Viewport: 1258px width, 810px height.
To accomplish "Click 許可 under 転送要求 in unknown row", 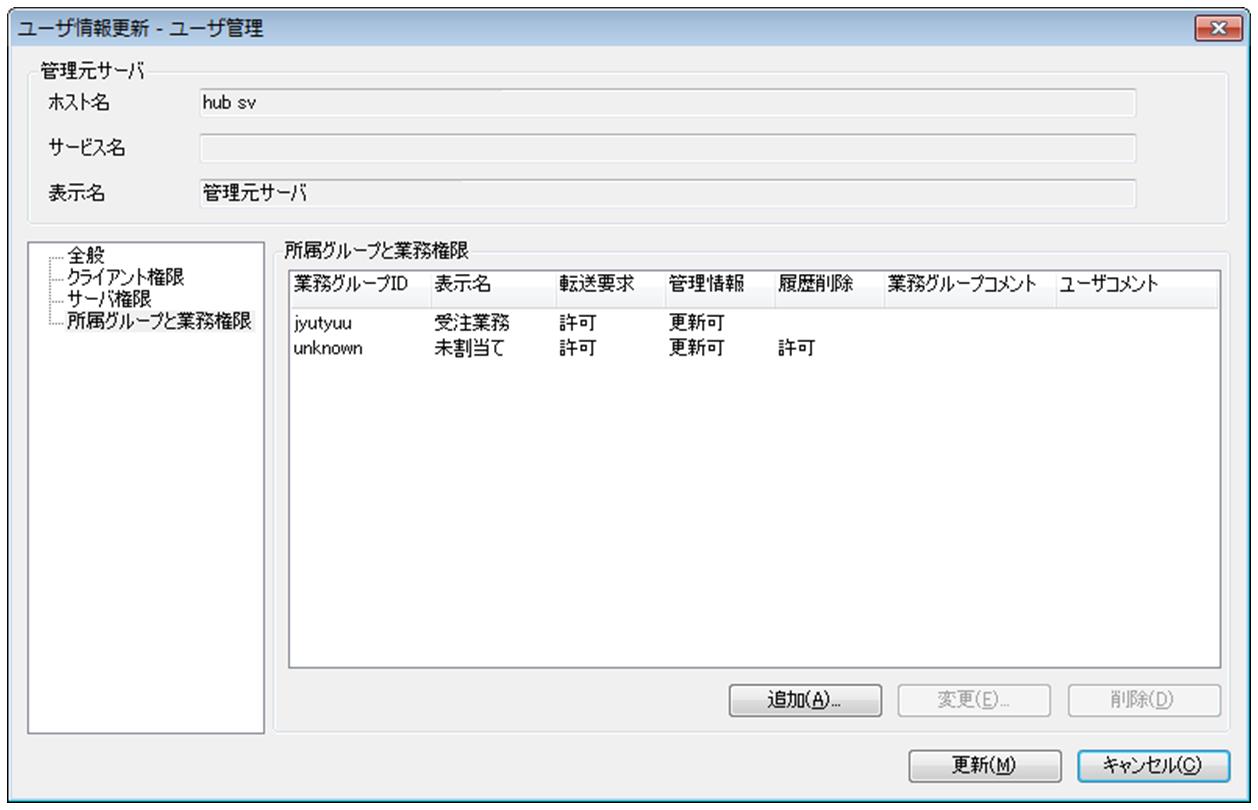I will pos(577,346).
